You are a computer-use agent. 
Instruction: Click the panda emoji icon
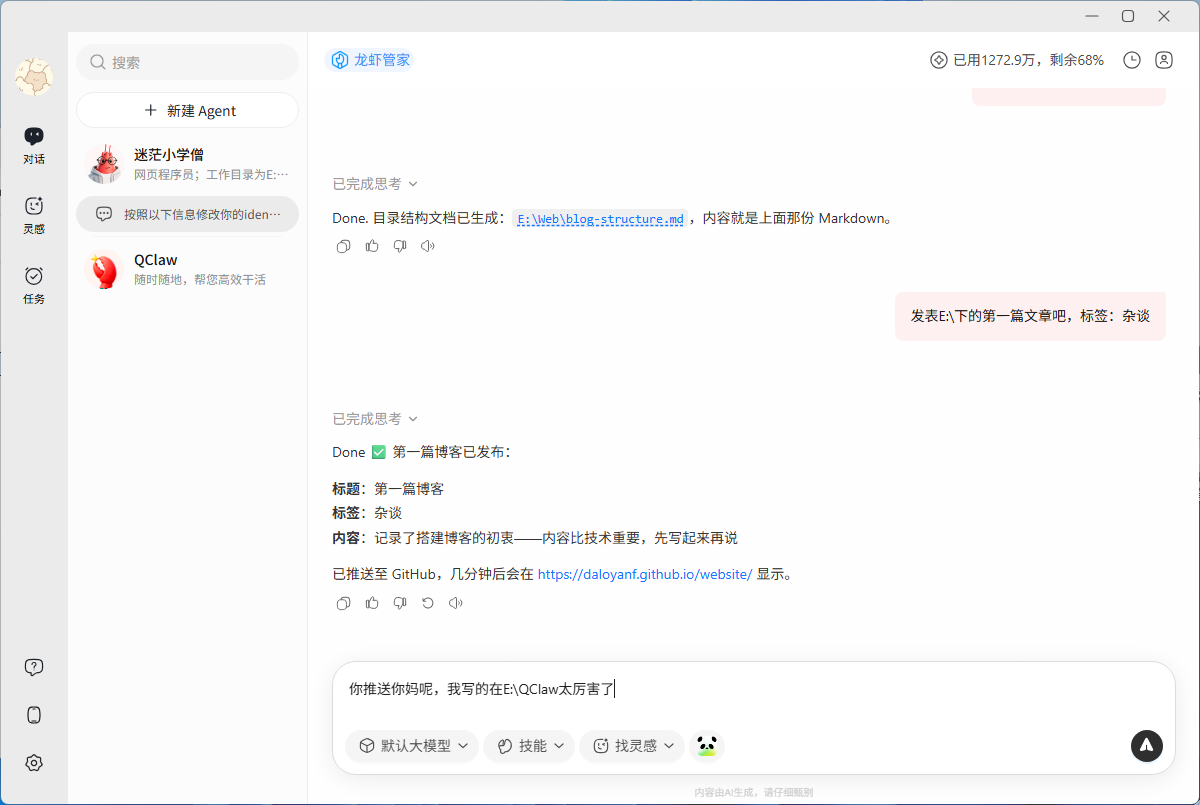[708, 745]
